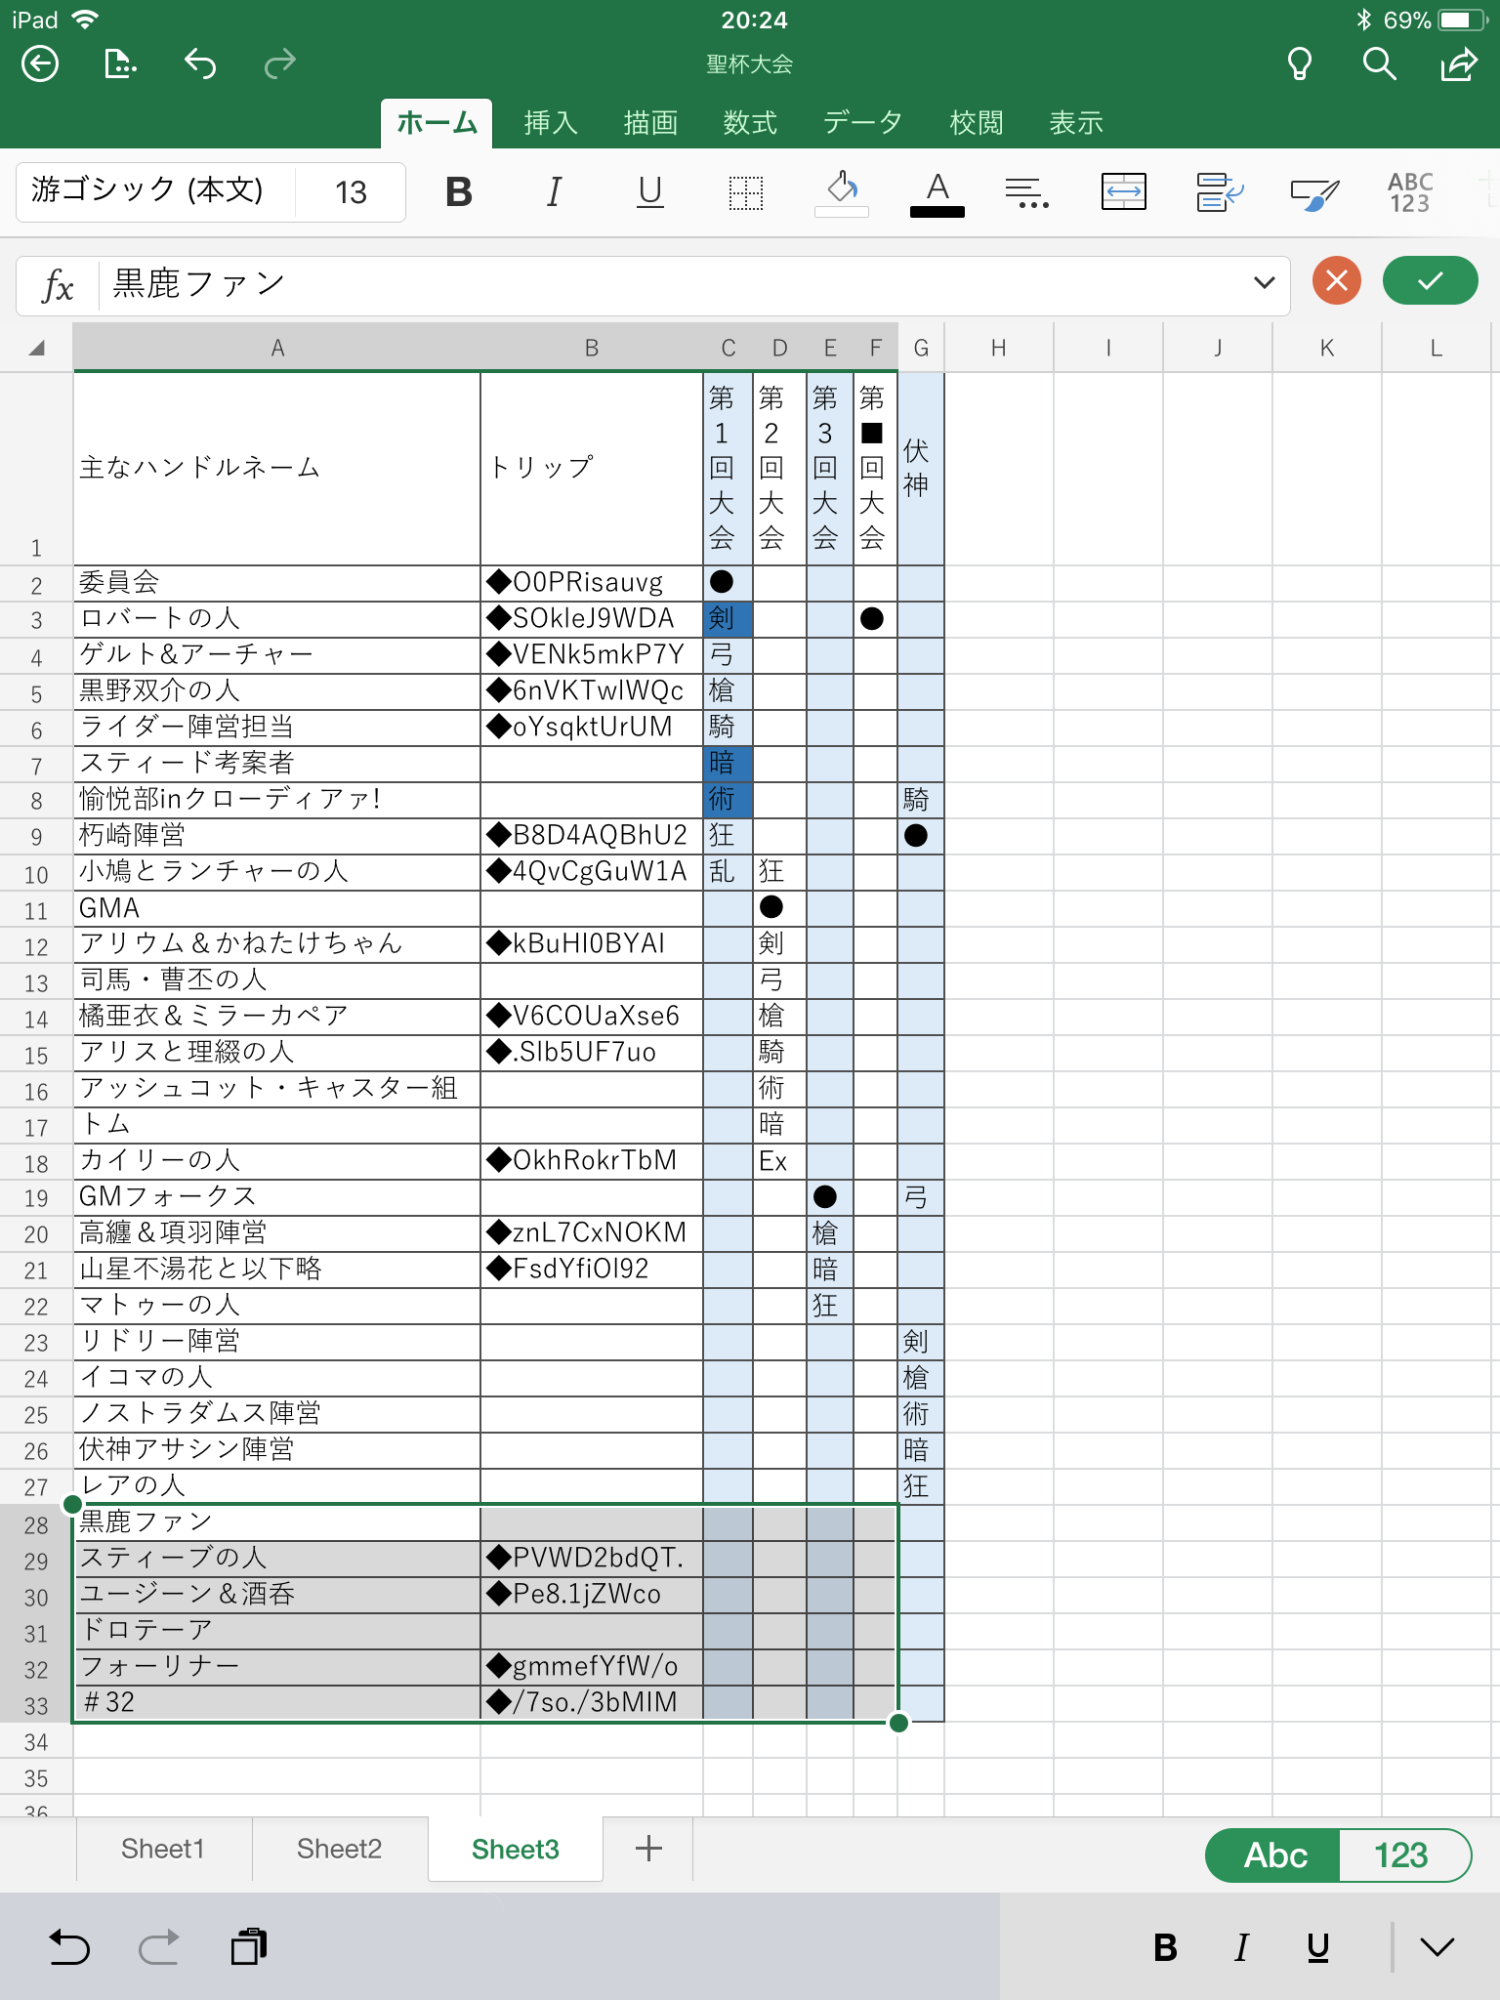This screenshot has width=1500, height=2000.
Task: Toggle italic in the ribbon
Action: [x=554, y=192]
